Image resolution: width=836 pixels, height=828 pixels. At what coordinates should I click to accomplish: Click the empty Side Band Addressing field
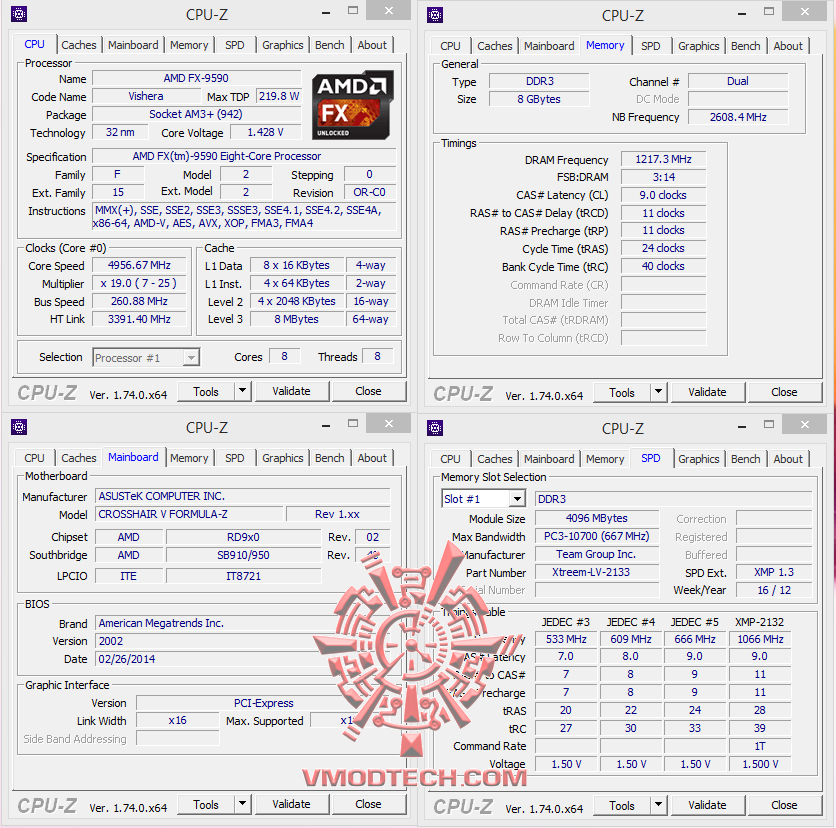pos(178,738)
